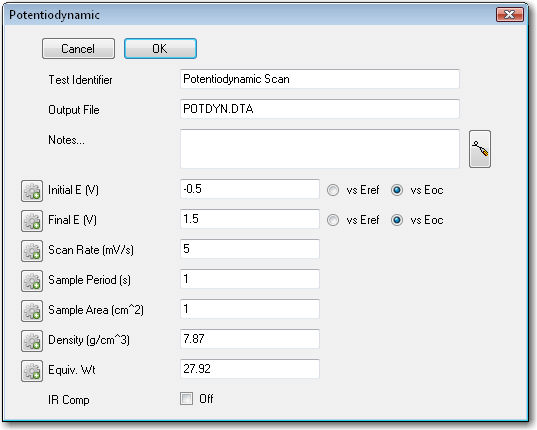
Task: Click the Test Identifier text field
Action: (x=320, y=79)
